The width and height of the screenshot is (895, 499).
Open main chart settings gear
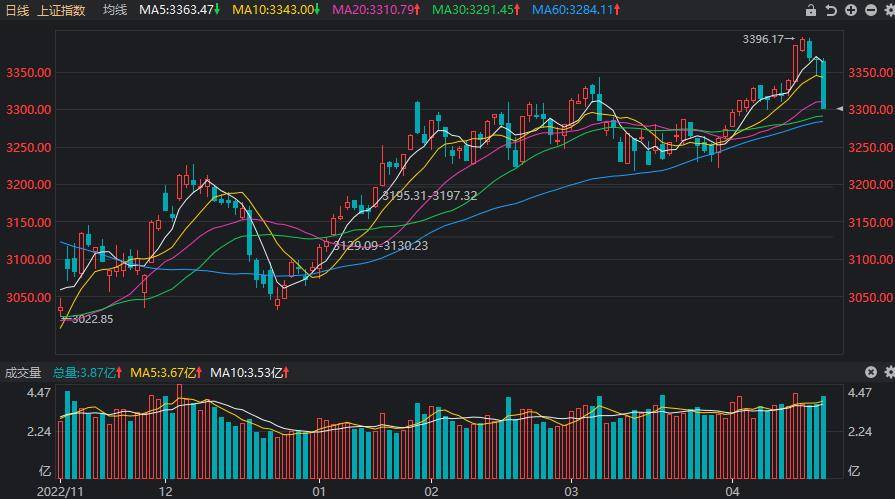(x=886, y=10)
